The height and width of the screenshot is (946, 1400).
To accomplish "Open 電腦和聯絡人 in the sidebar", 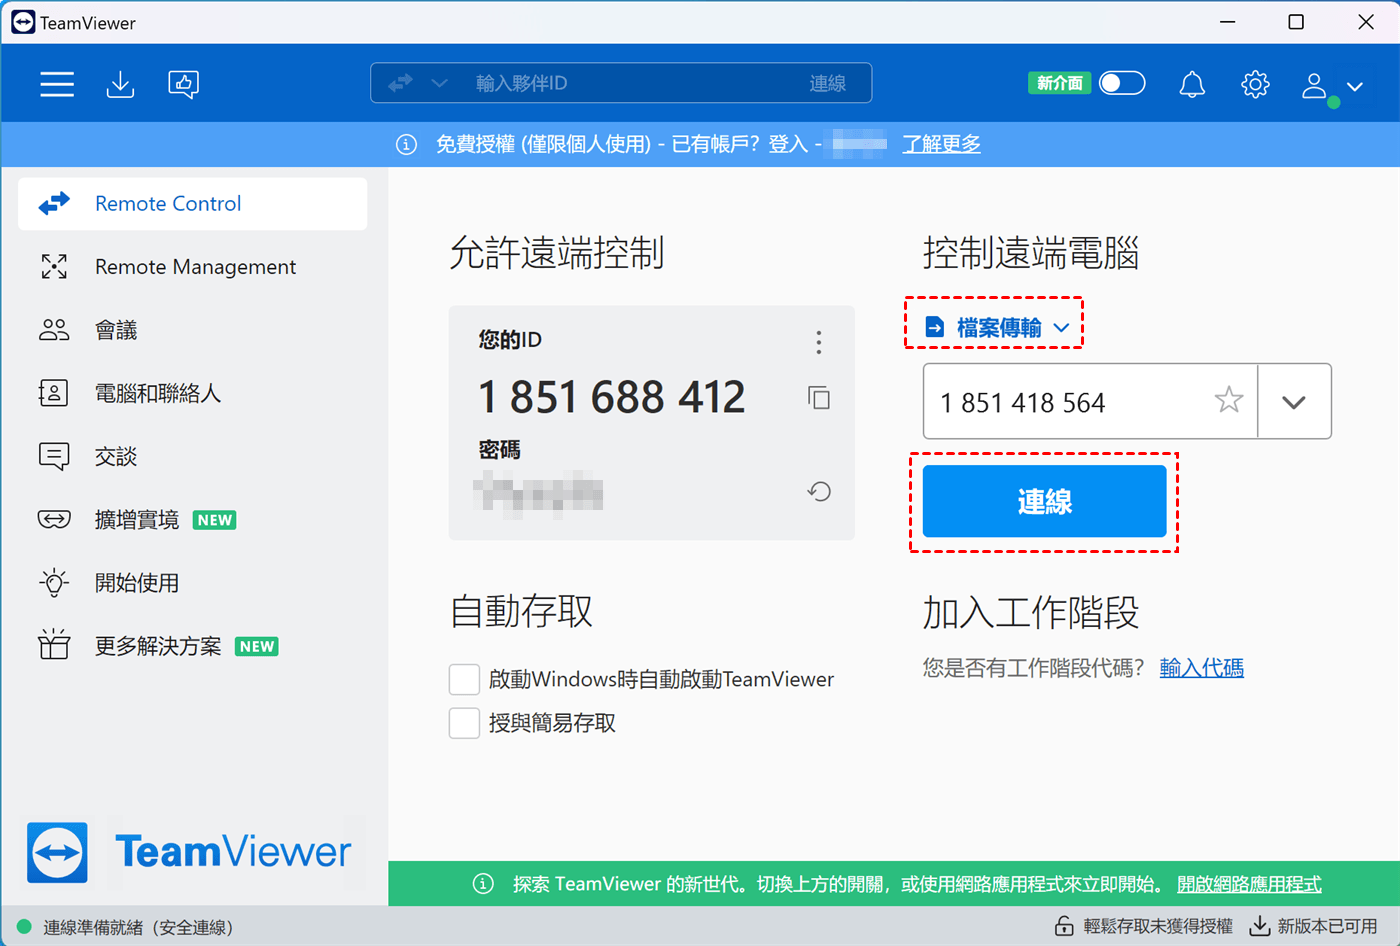I will [x=157, y=393].
